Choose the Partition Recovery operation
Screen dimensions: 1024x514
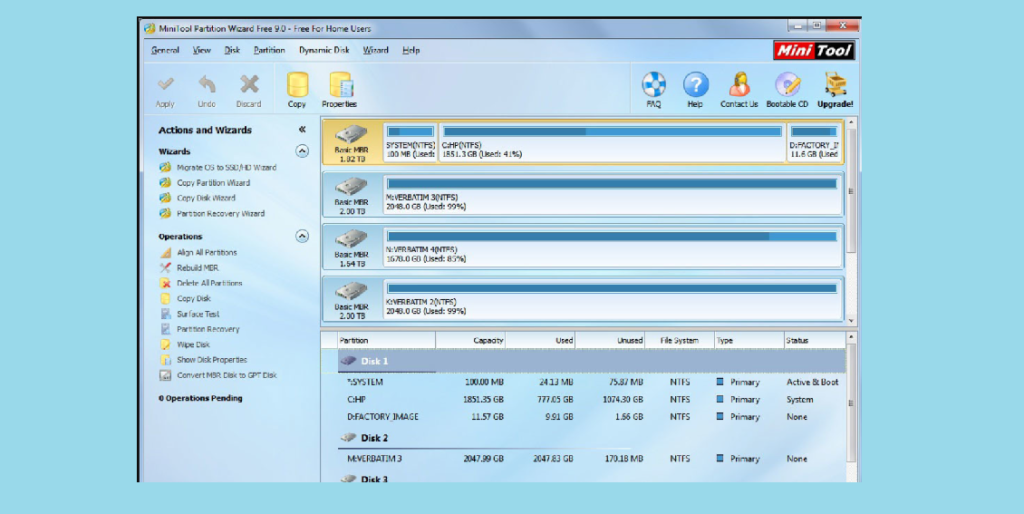pyautogui.click(x=208, y=329)
